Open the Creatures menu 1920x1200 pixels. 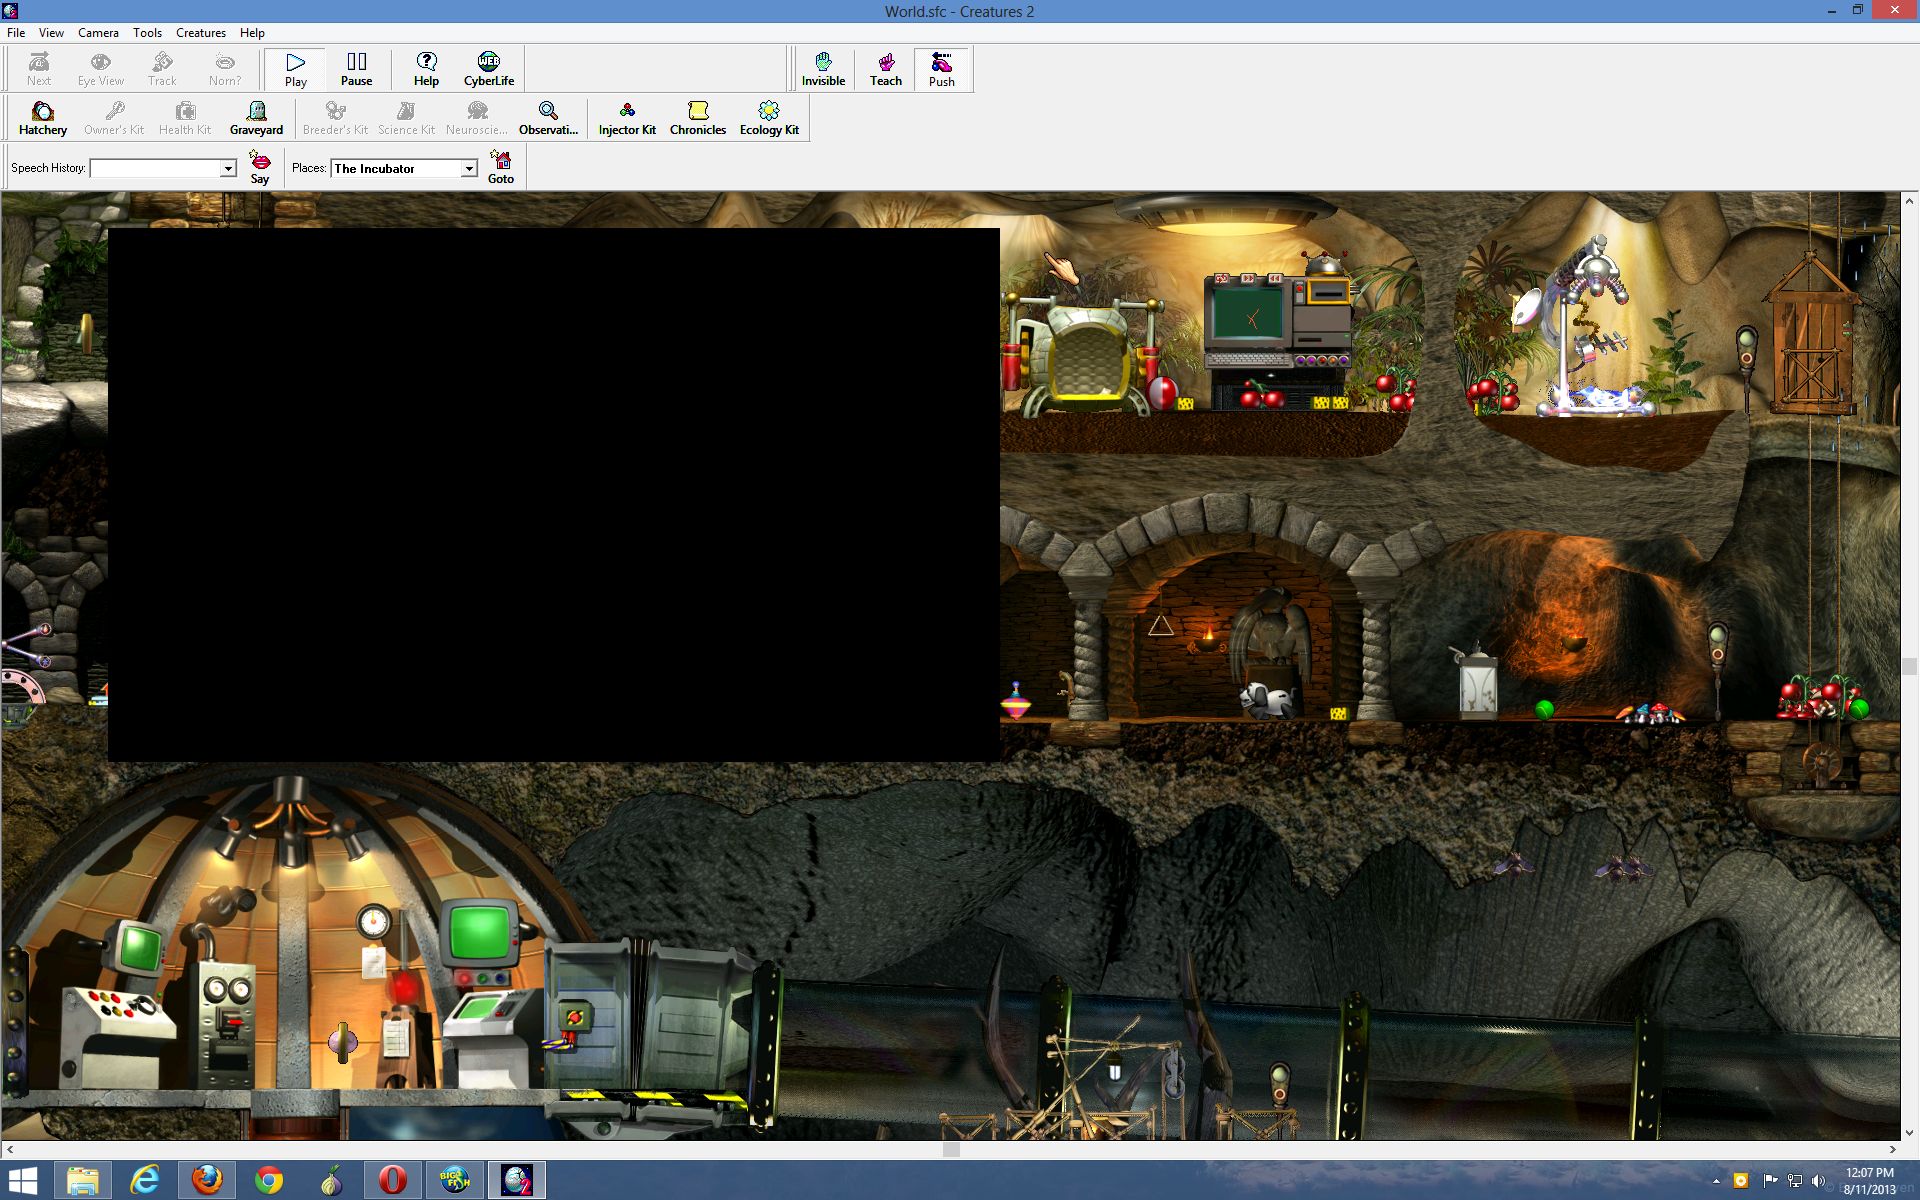click(201, 33)
